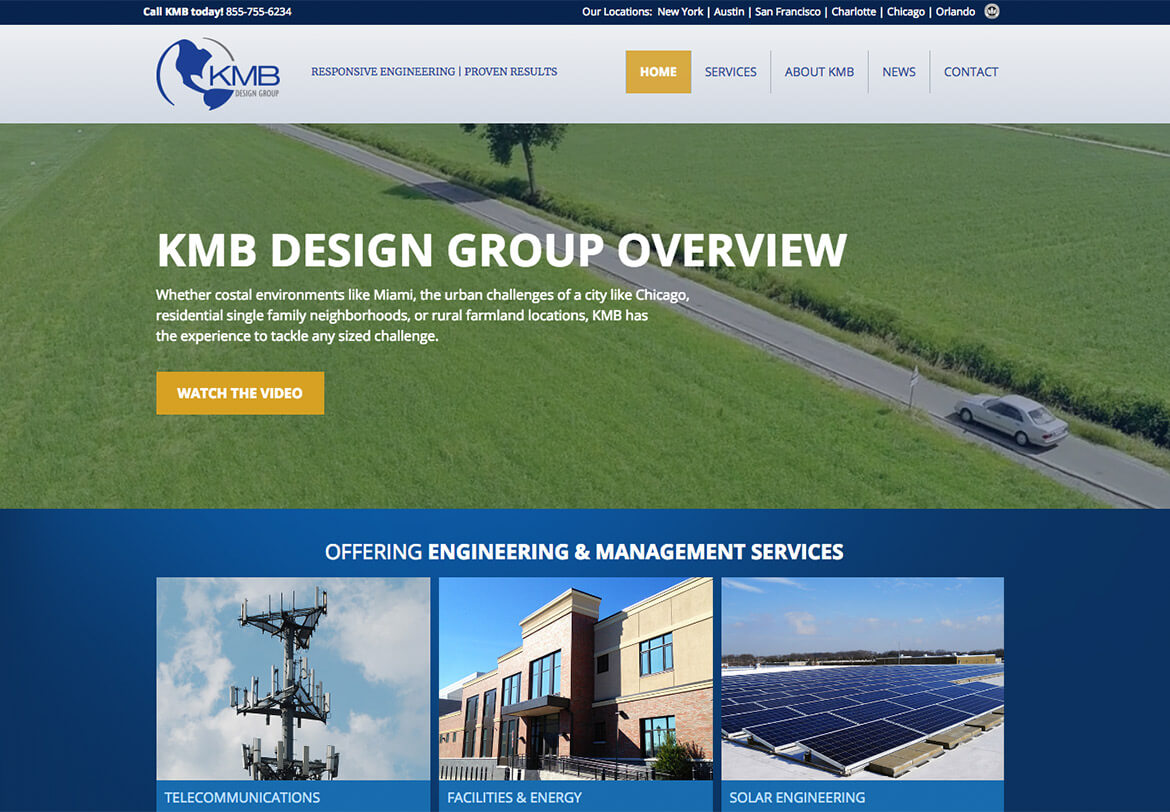Open the News menu item
The height and width of the screenshot is (812, 1170).
point(898,72)
